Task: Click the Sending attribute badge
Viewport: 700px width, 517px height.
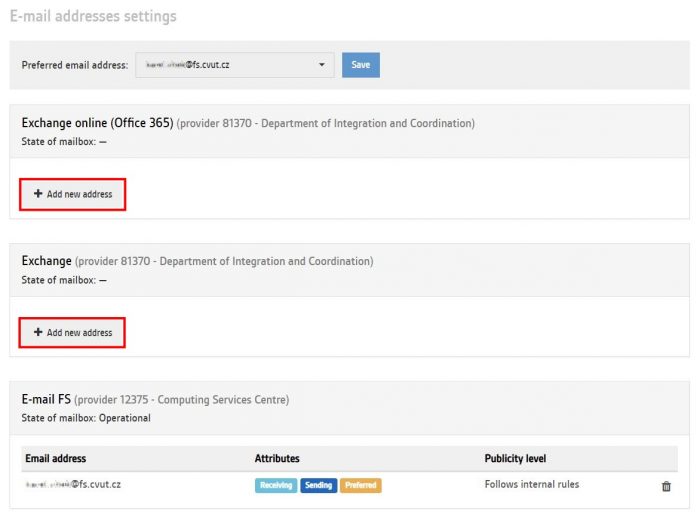Action: (319, 485)
